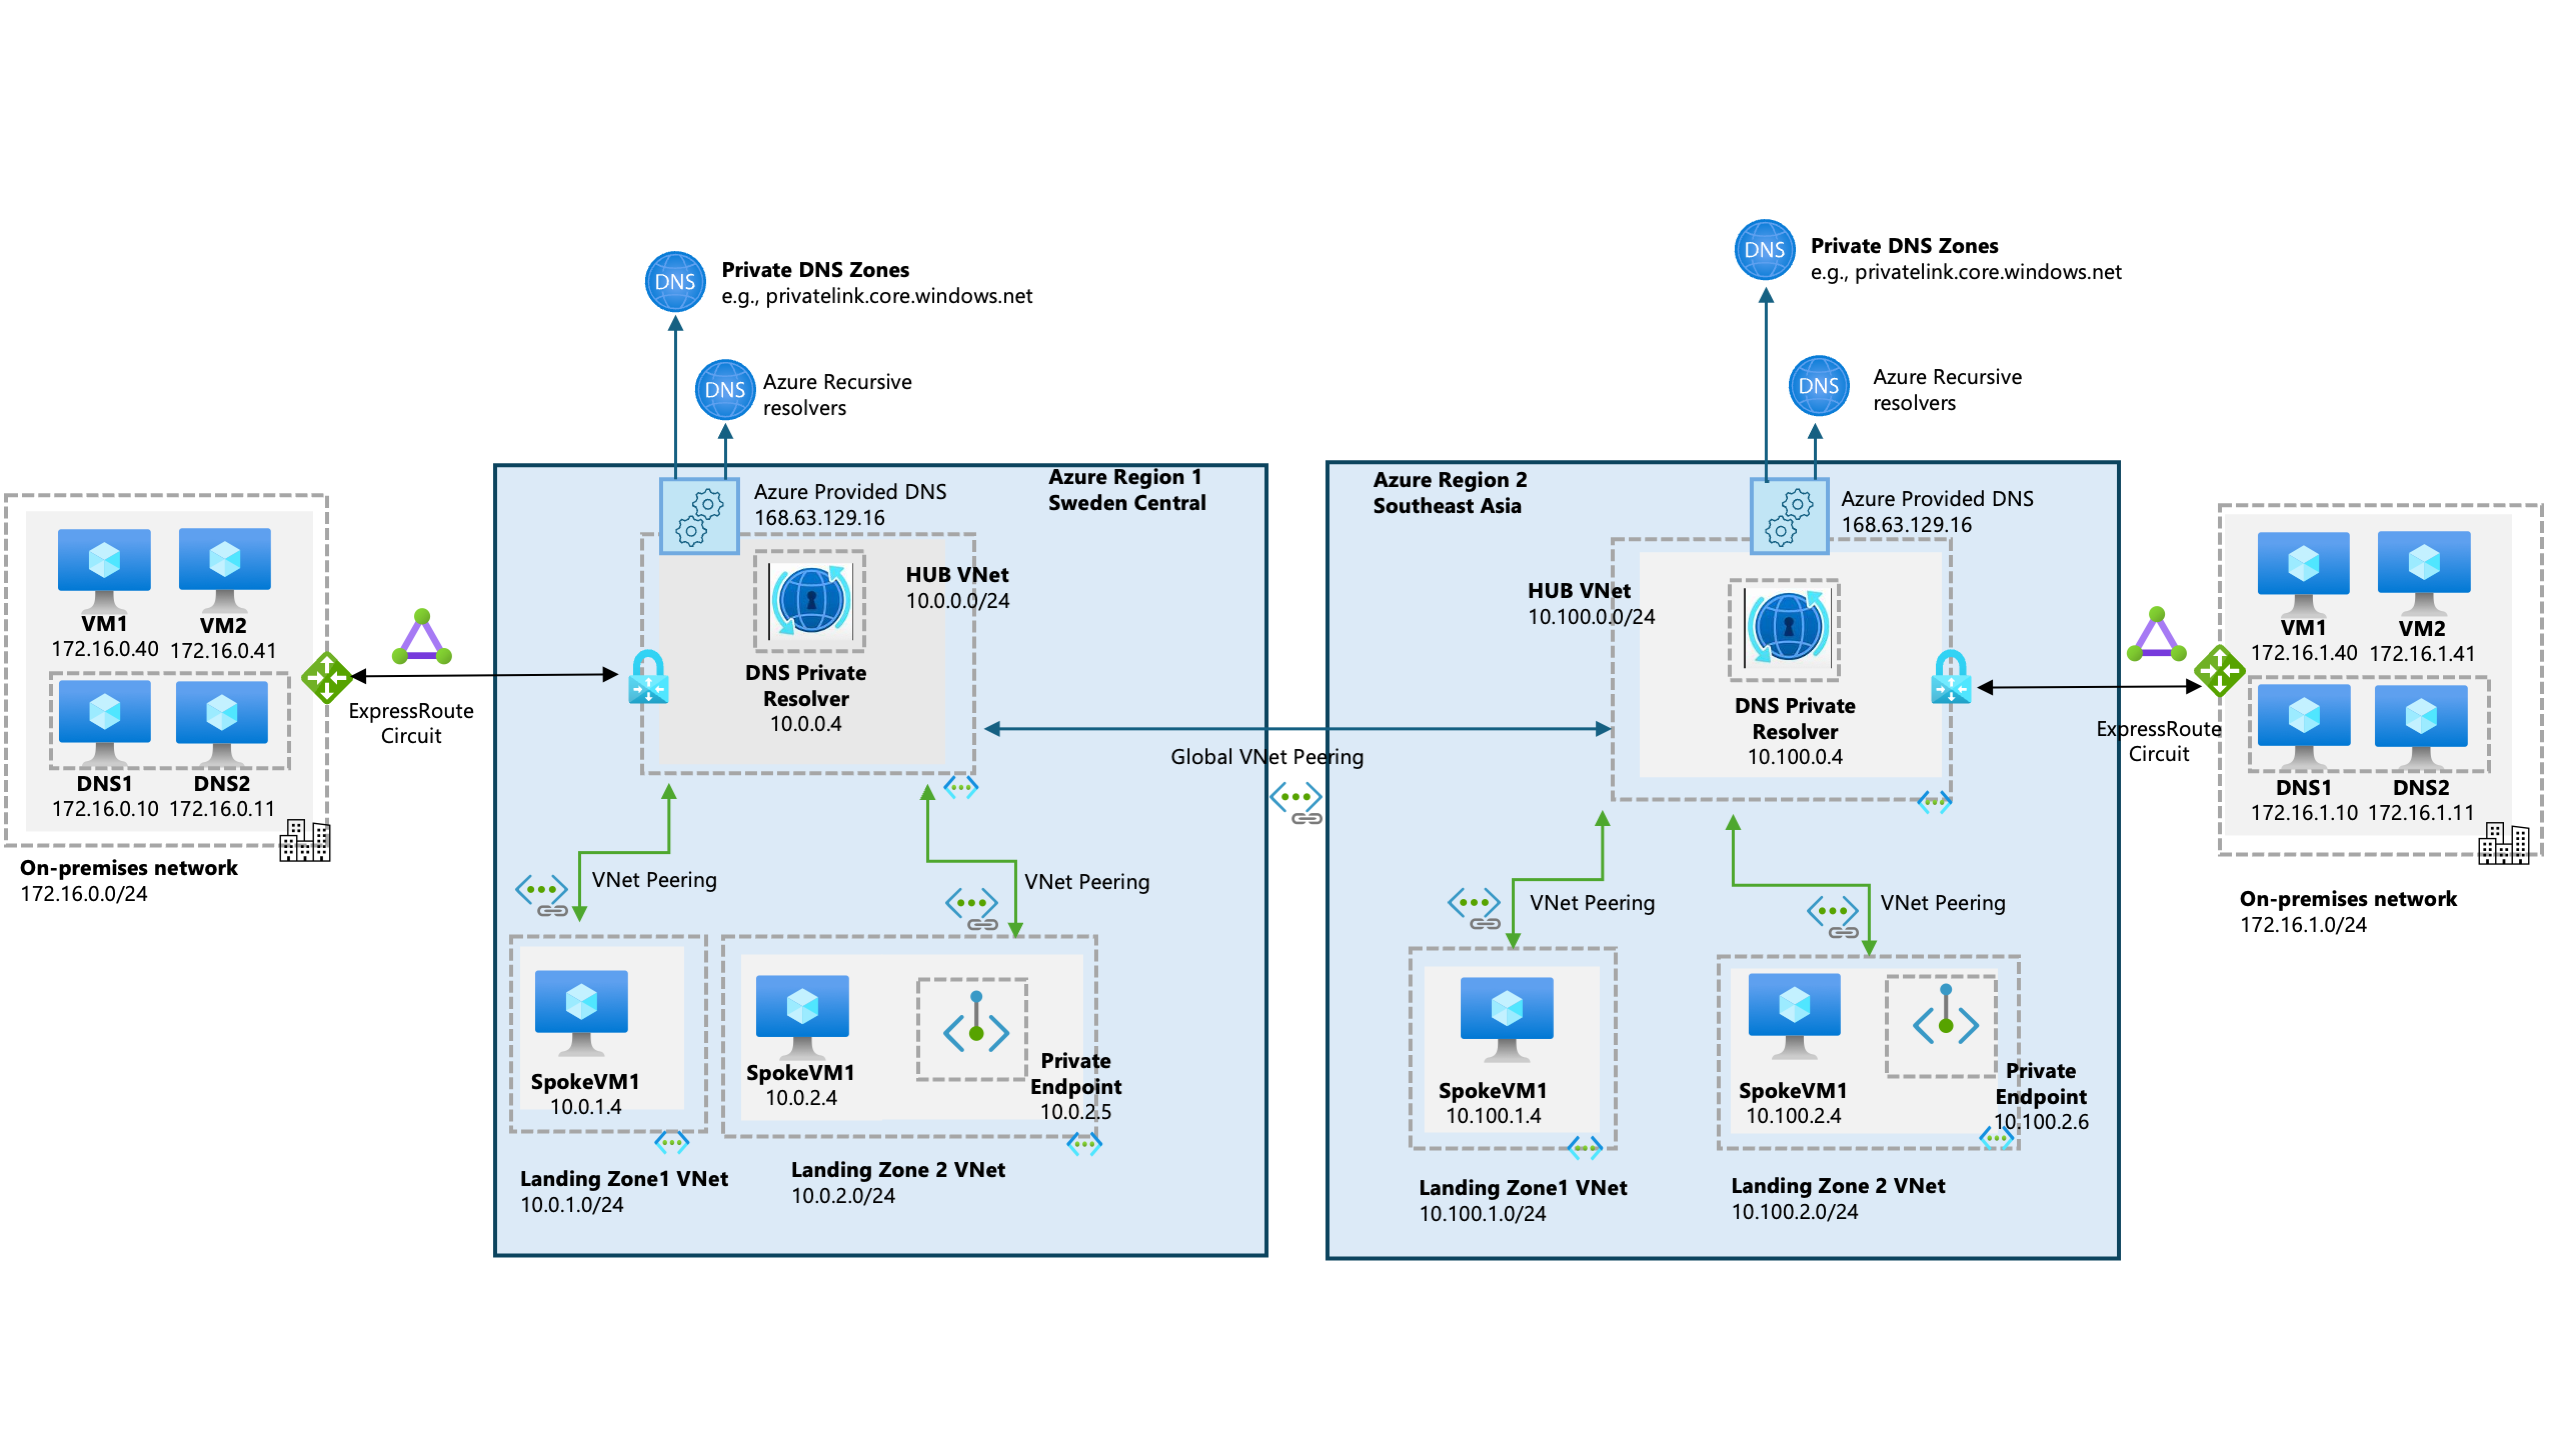
Task: Click right on-premises building icon
Action: coord(2503,843)
